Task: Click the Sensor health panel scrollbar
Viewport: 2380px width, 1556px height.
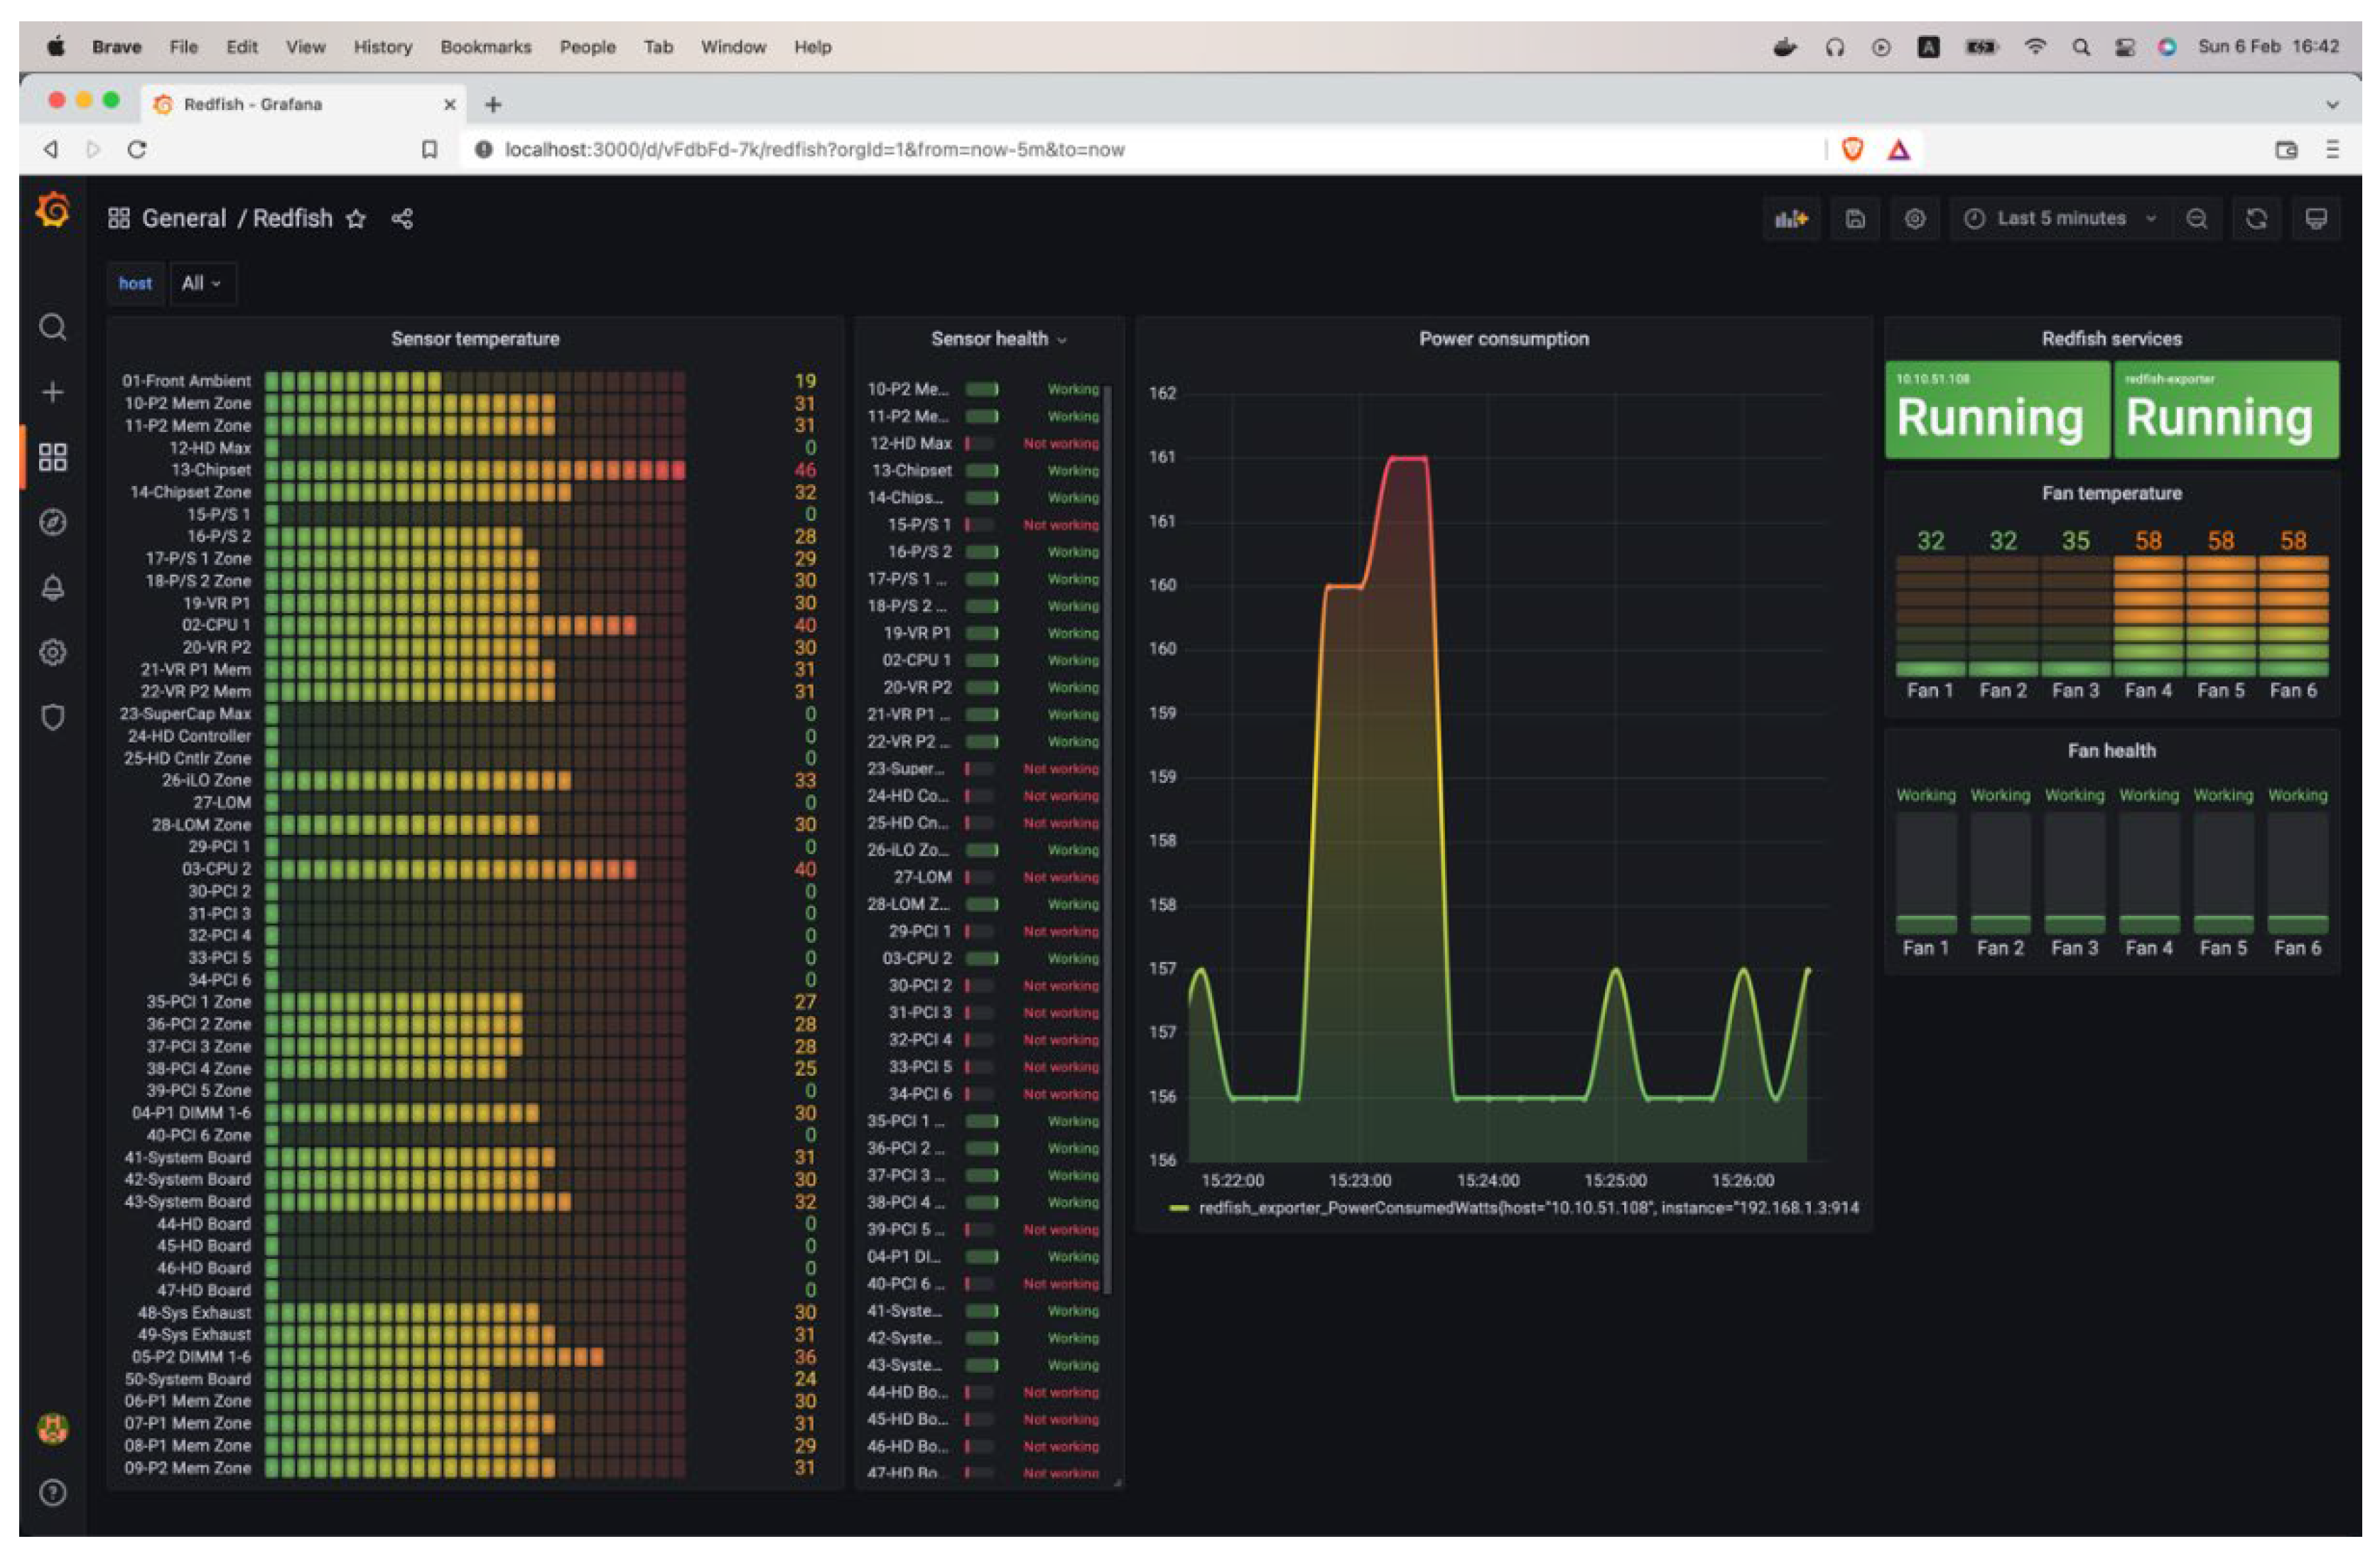Action: tap(1108, 800)
